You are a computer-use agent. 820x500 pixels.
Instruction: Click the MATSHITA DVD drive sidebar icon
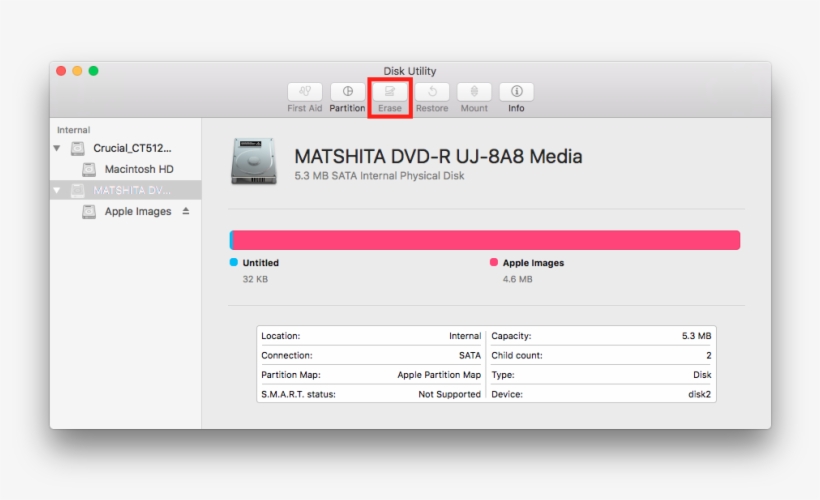(x=77, y=190)
